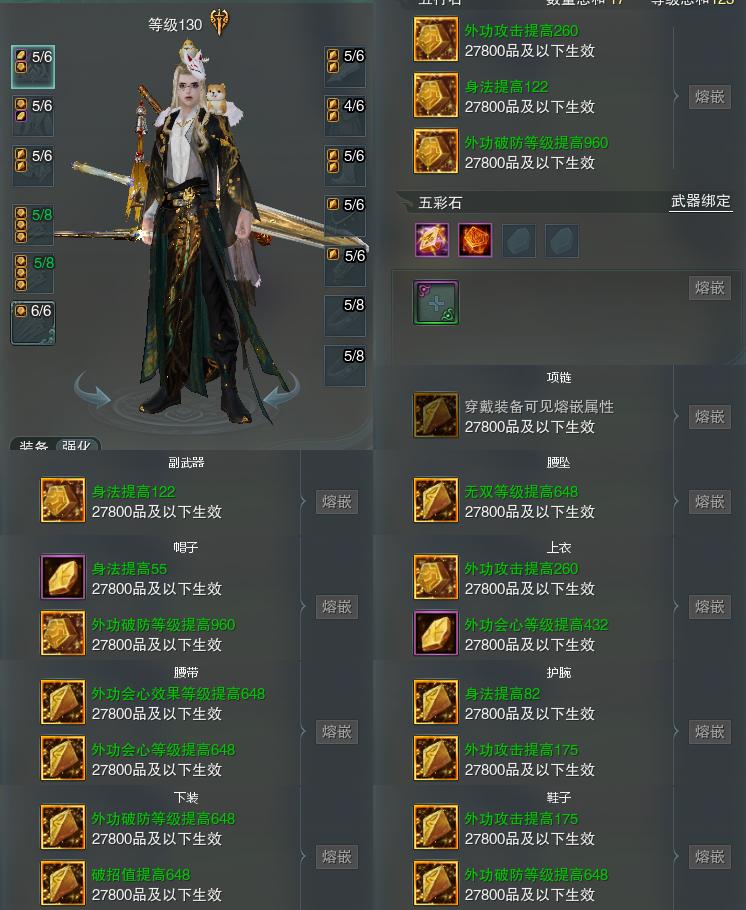Viewport: 746px width, 910px height.
Task: Expand the arrow beside 腰坠 row
Action: (x=676, y=501)
